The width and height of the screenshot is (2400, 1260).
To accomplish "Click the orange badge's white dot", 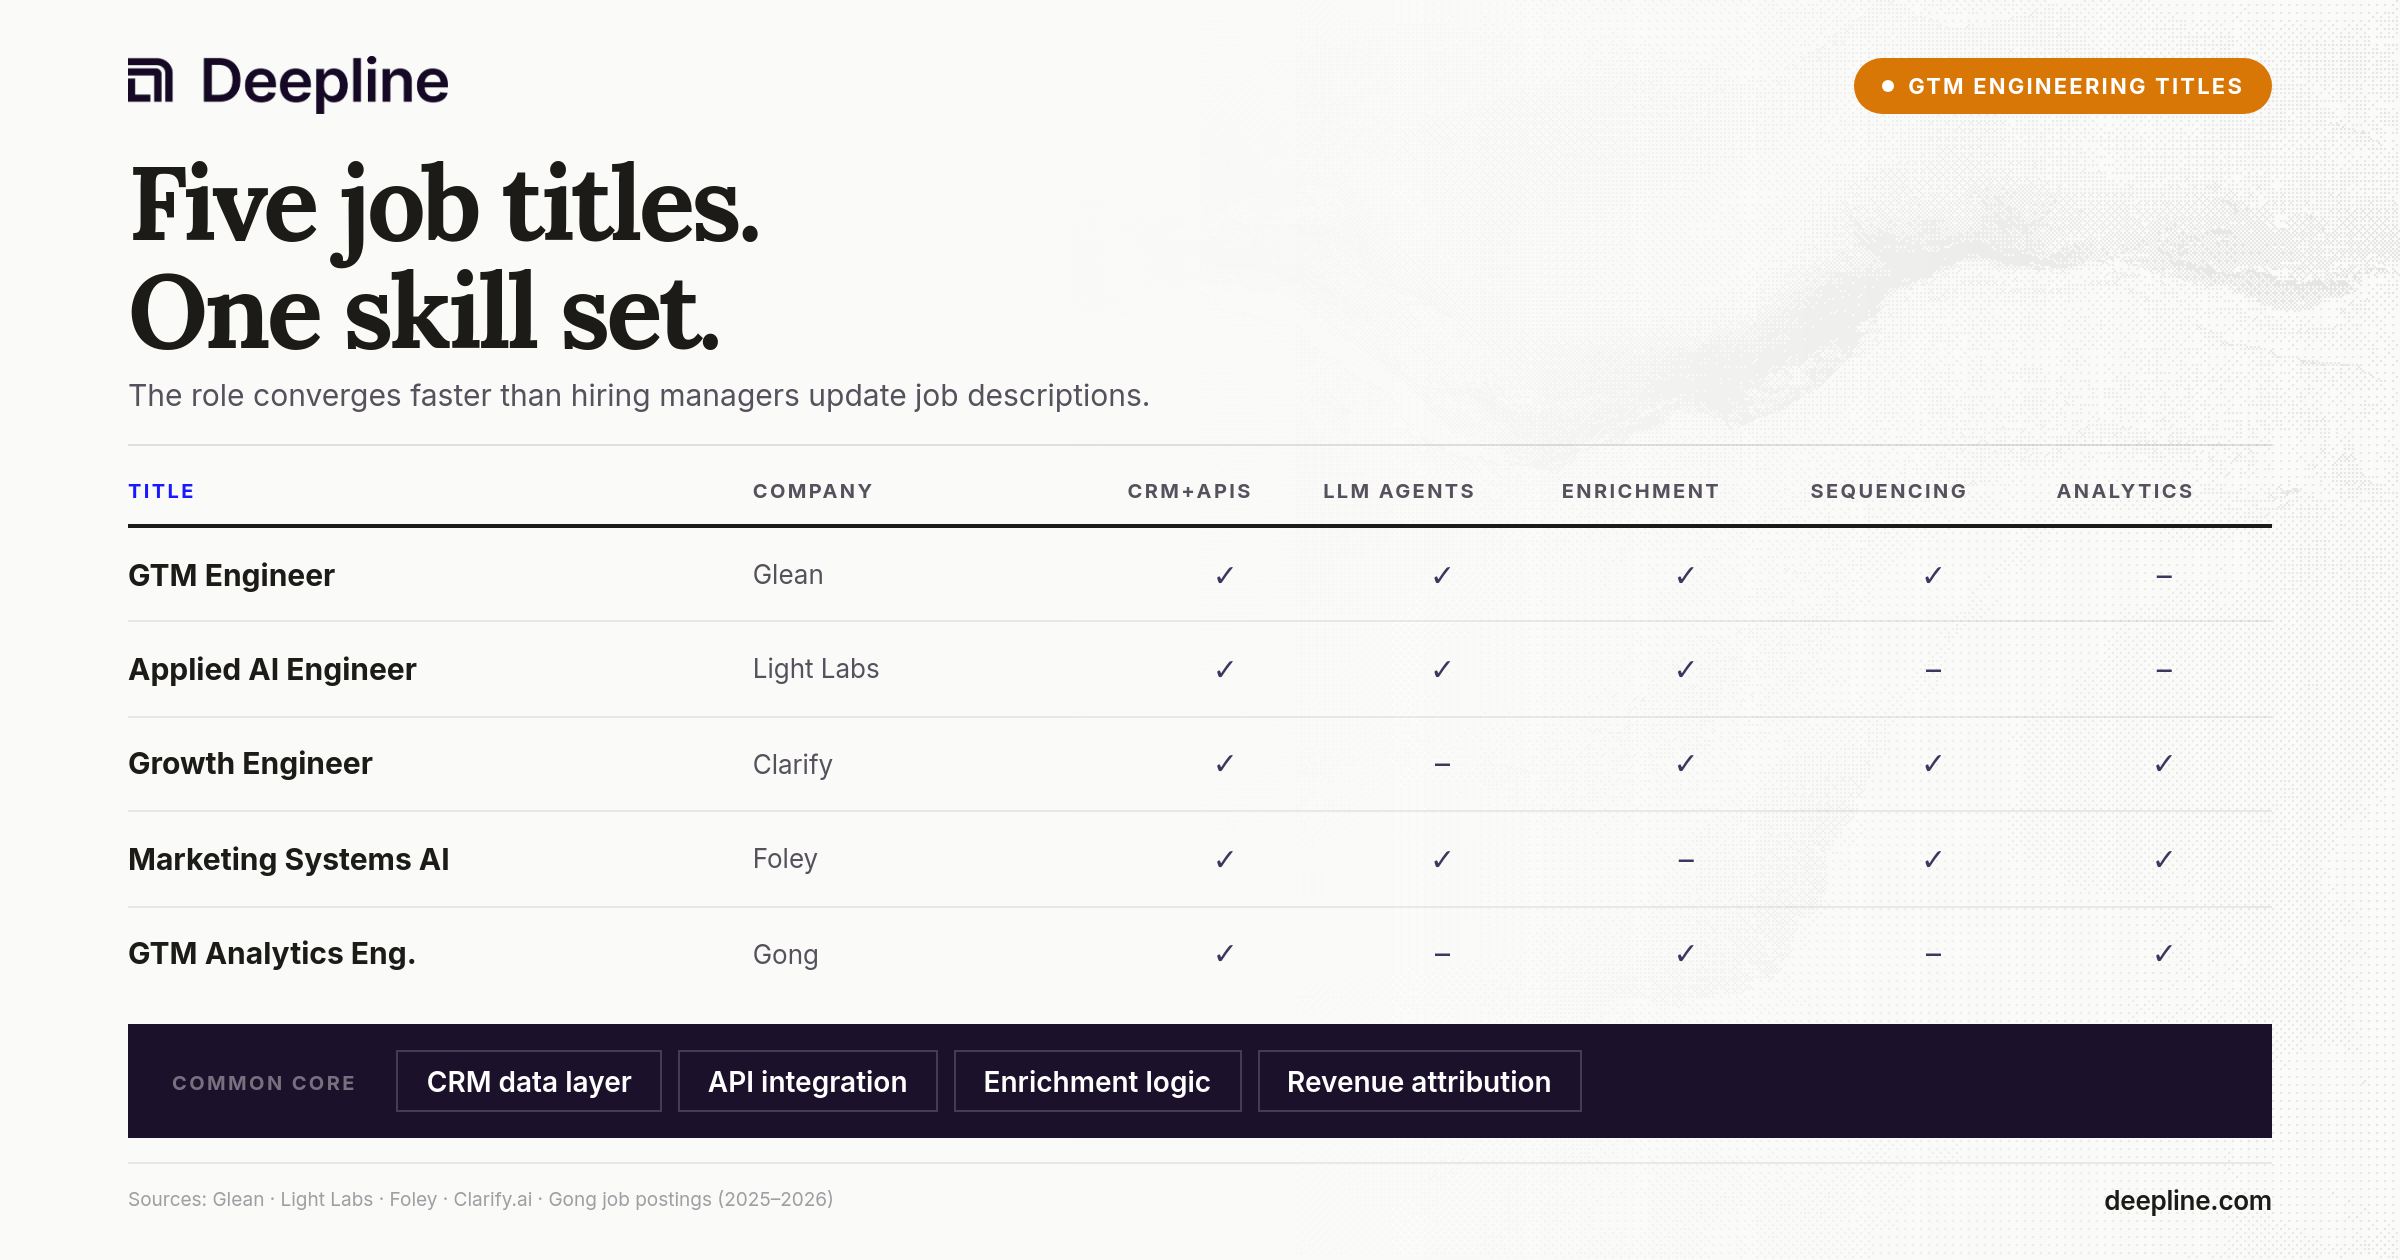I will point(1888,86).
